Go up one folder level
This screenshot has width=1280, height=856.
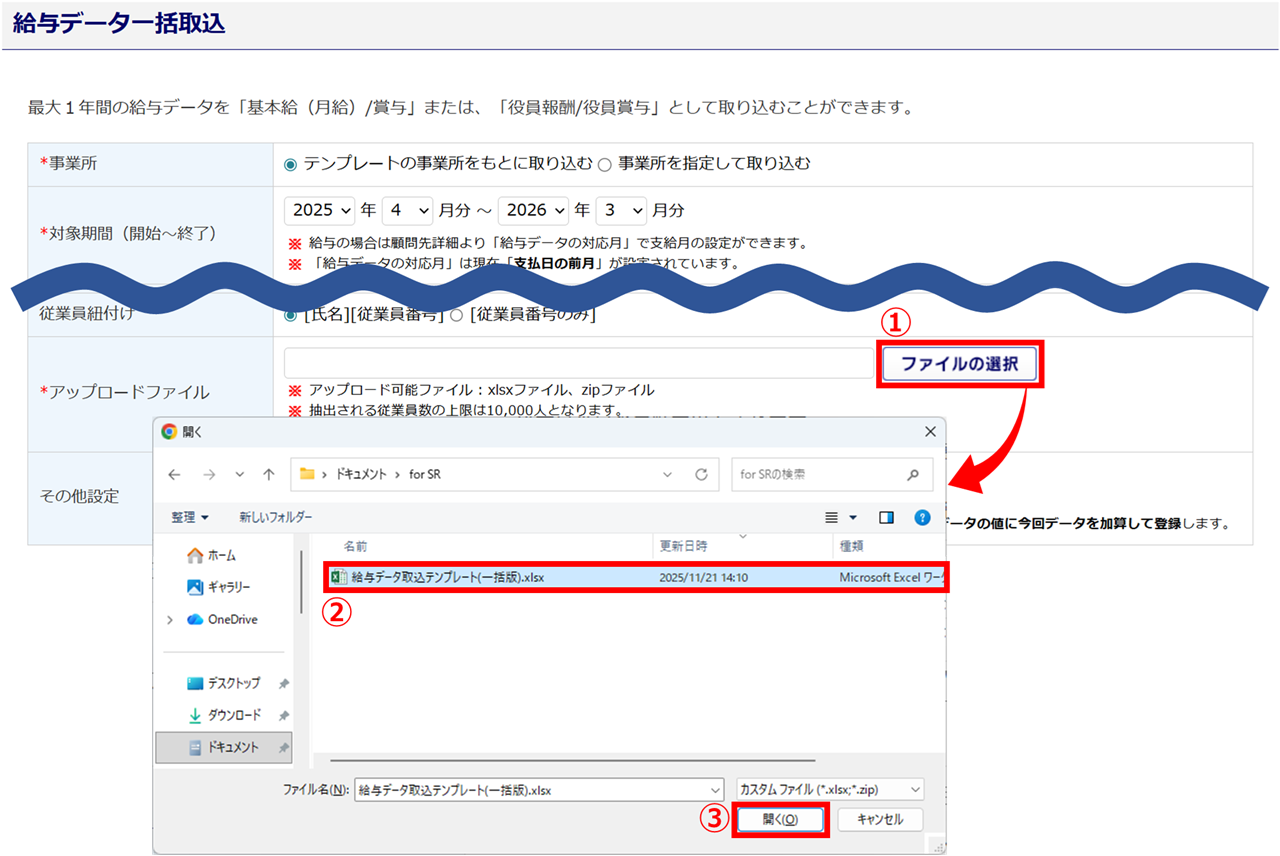tap(268, 474)
